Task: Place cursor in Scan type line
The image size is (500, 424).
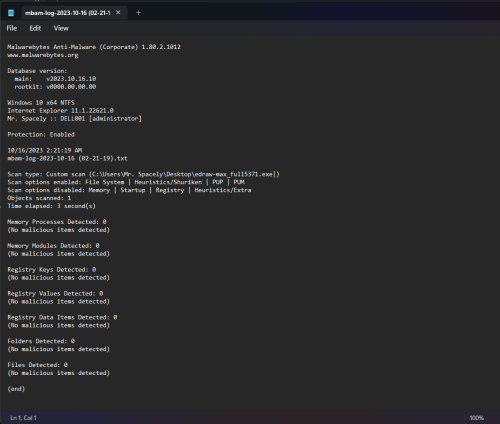Action: pyautogui.click(x=143, y=174)
